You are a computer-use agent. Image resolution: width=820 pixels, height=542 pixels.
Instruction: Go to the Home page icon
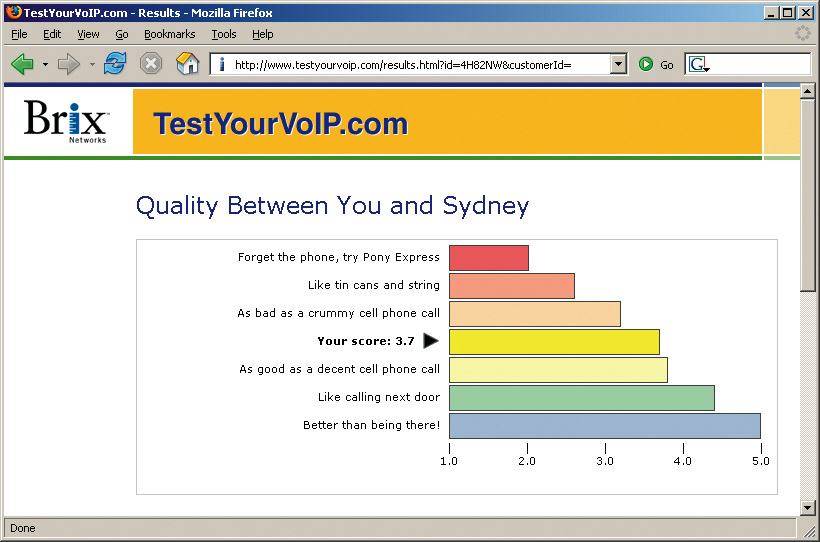(187, 64)
